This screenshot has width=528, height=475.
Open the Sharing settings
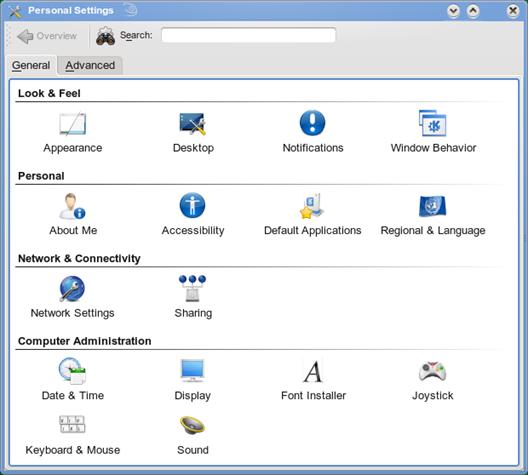(193, 289)
